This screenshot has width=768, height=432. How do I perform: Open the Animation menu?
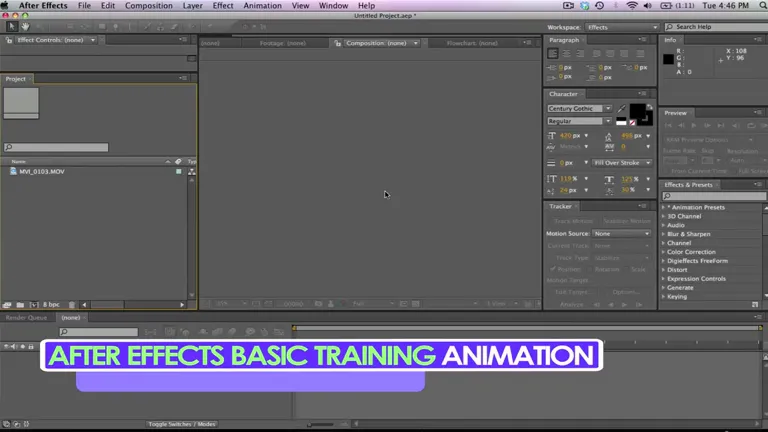263,5
